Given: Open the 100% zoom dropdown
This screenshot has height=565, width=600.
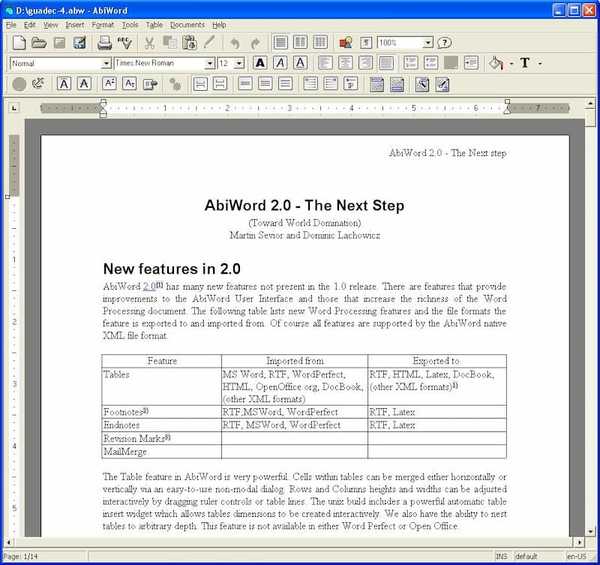Looking at the screenshot, I should (x=428, y=43).
